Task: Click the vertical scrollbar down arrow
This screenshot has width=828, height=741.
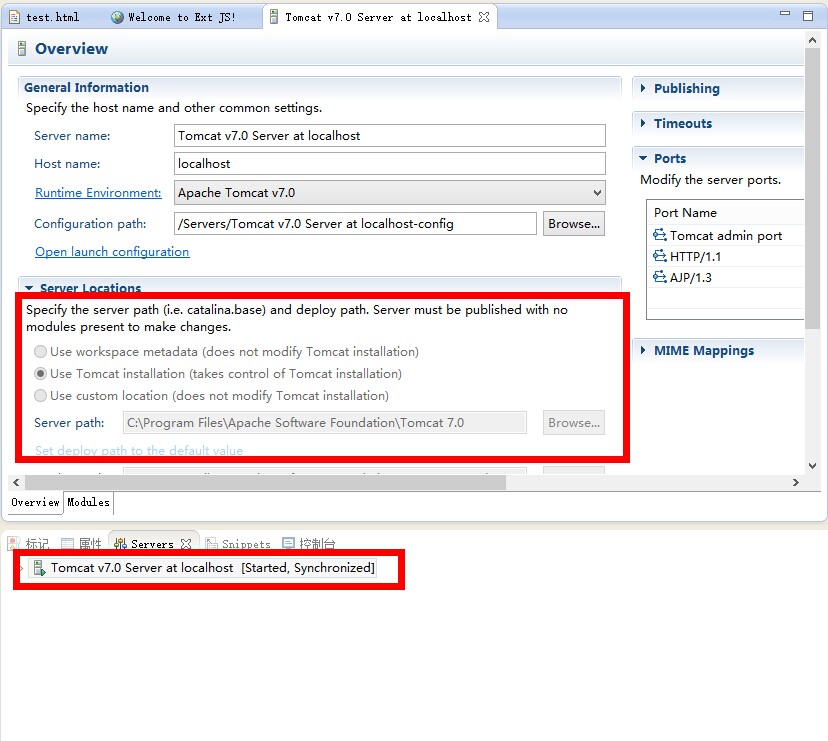Action: 812,465
